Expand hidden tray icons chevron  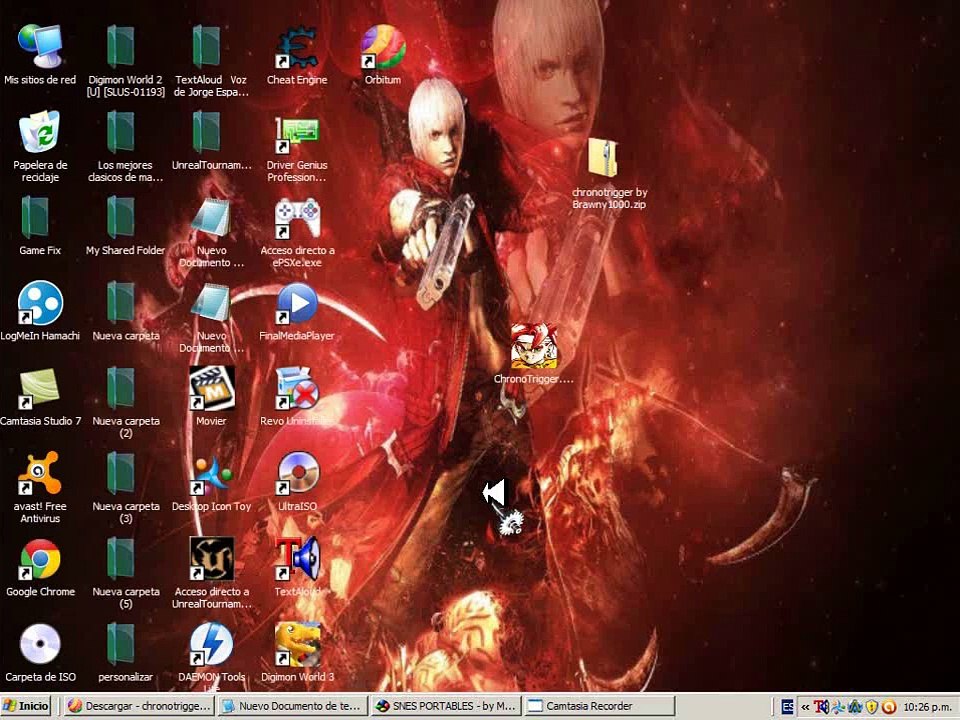(x=805, y=707)
